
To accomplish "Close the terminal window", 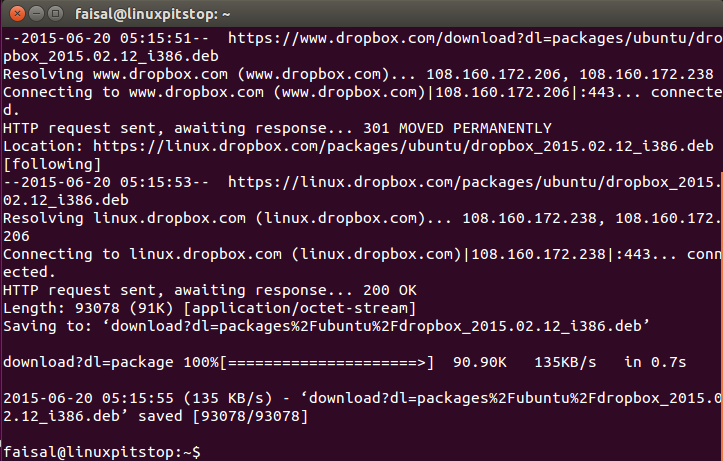I will click(17, 13).
